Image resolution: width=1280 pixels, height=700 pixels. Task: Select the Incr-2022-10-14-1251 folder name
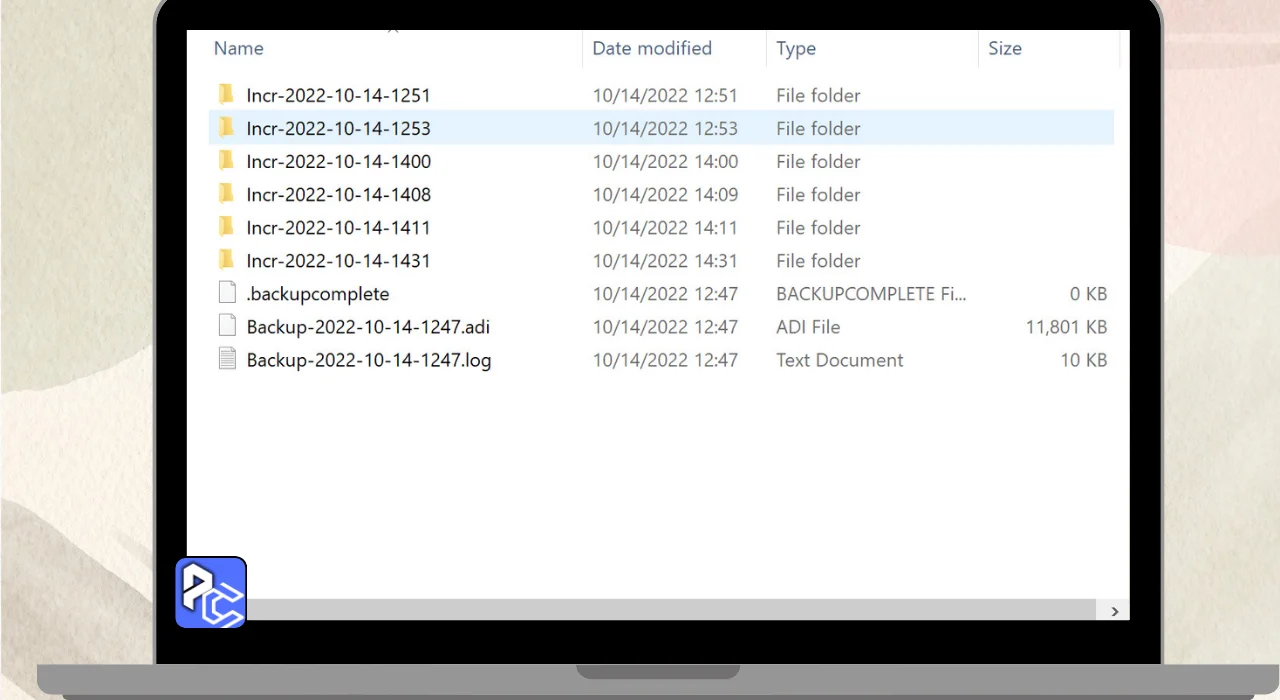click(x=338, y=96)
